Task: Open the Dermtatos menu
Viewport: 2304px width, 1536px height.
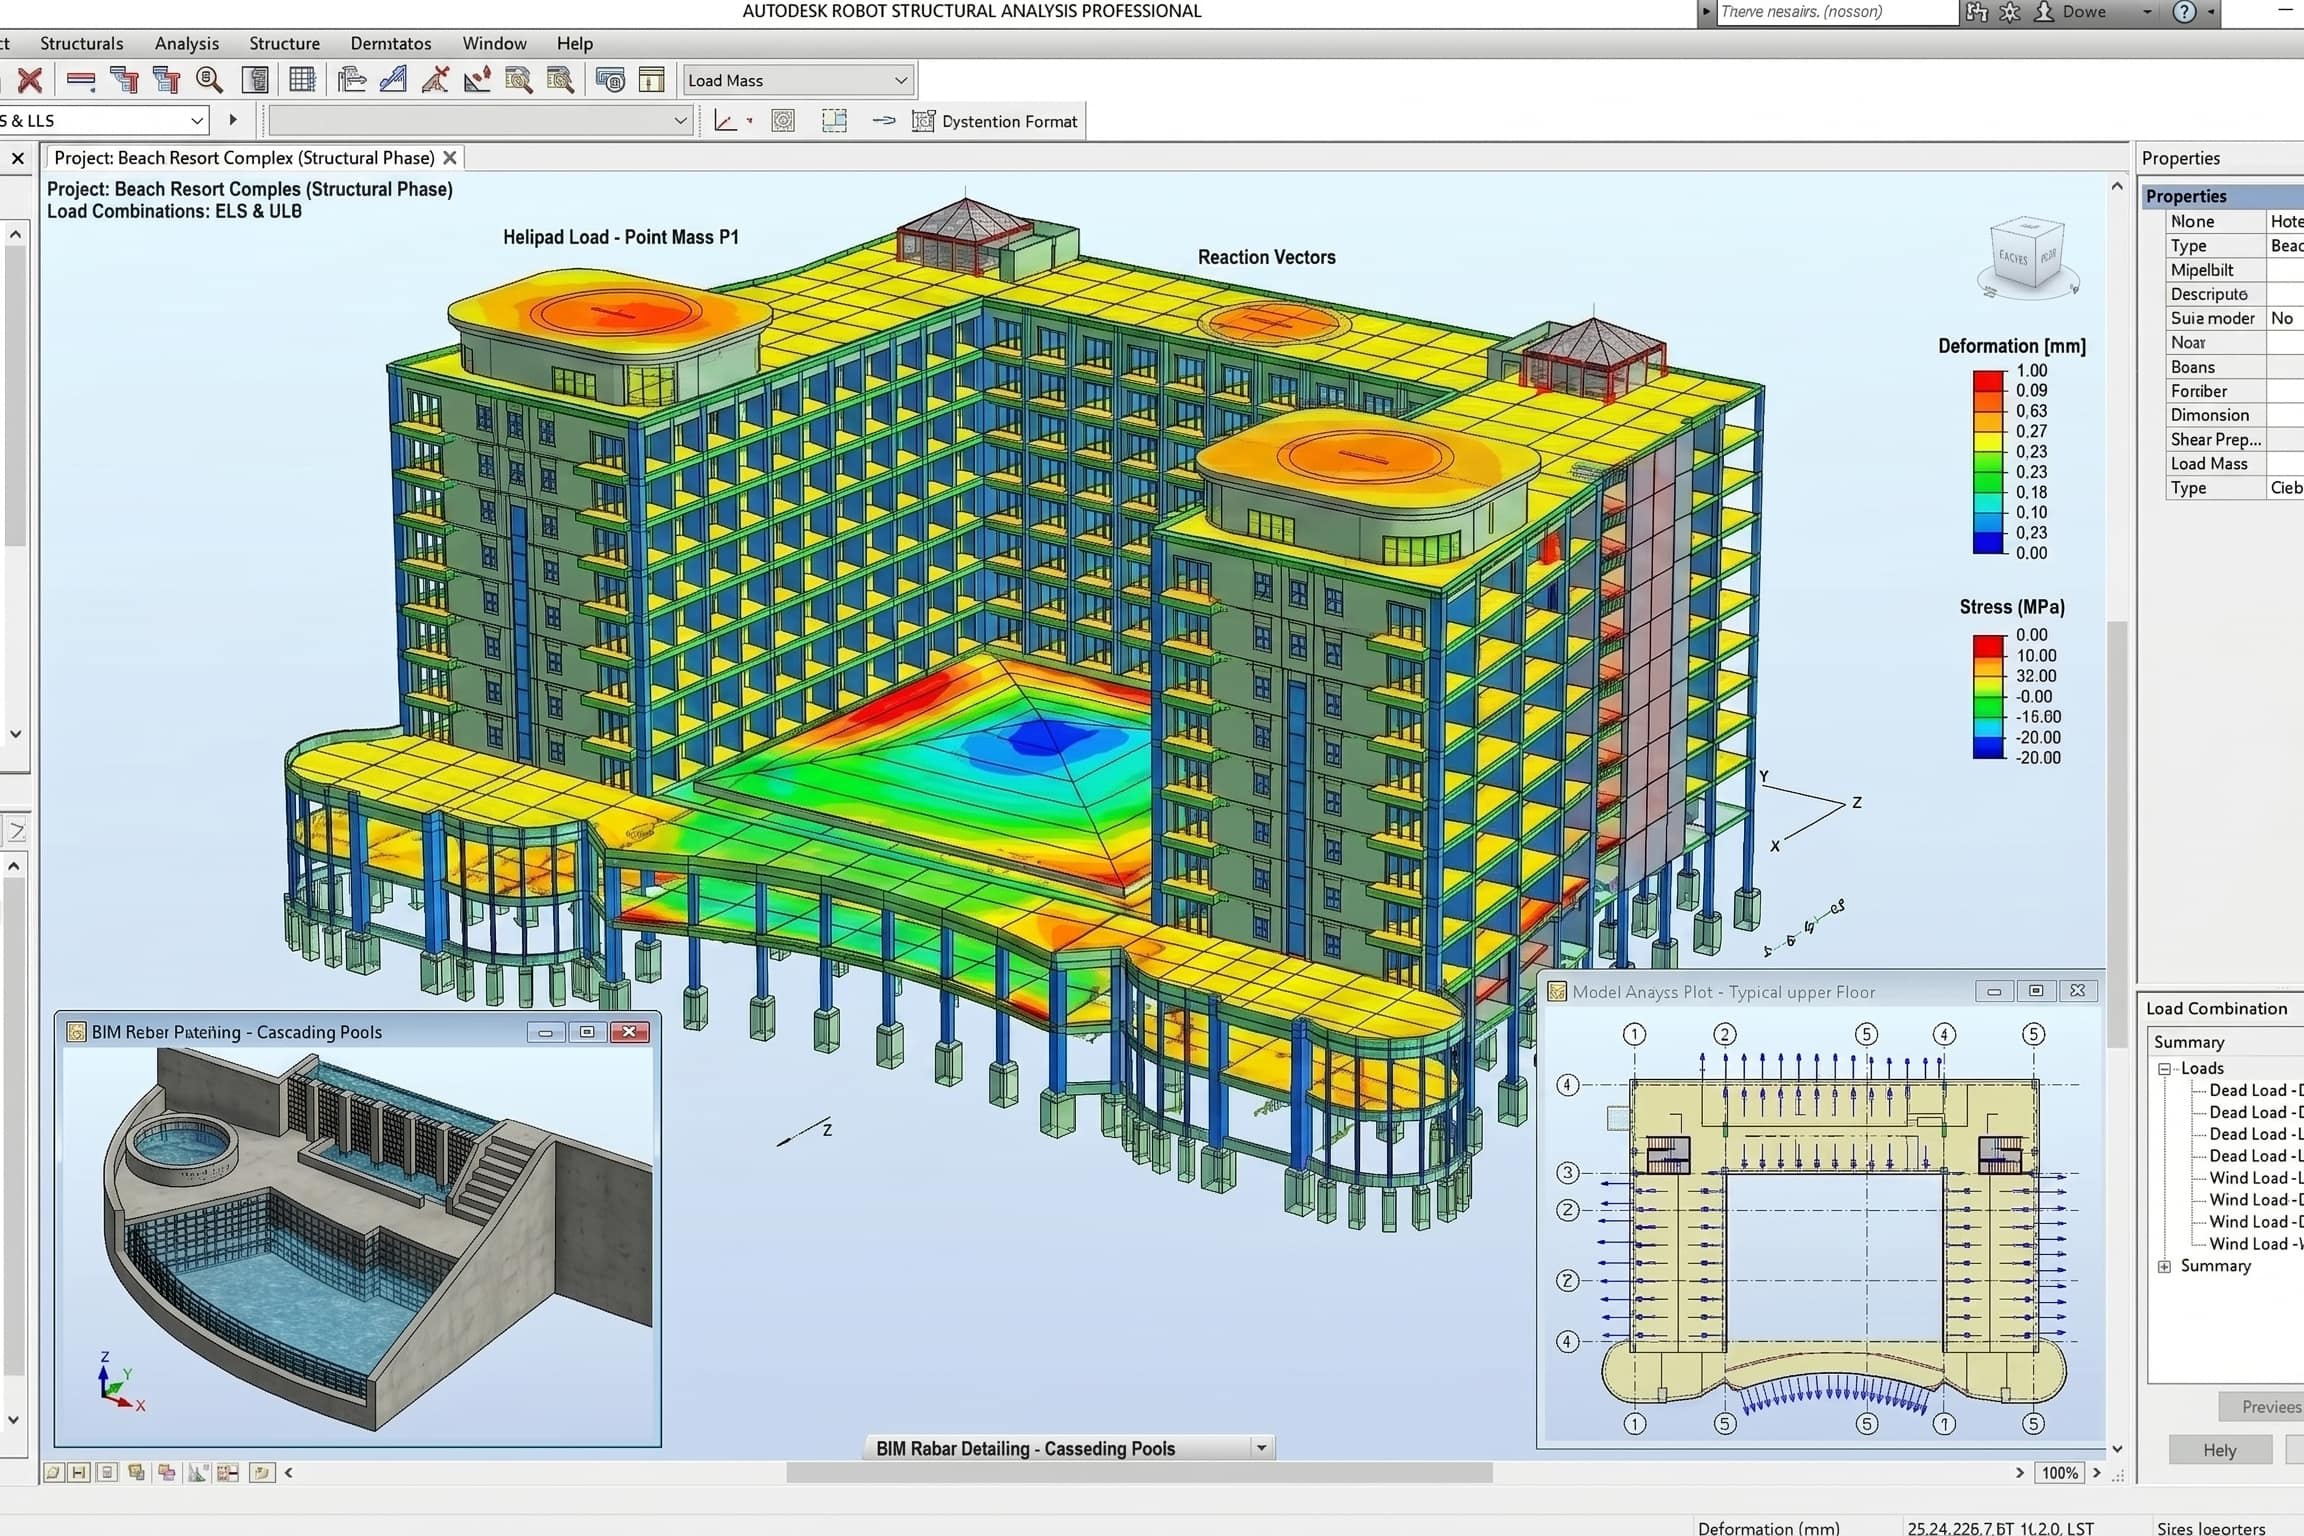Action: coord(391,43)
